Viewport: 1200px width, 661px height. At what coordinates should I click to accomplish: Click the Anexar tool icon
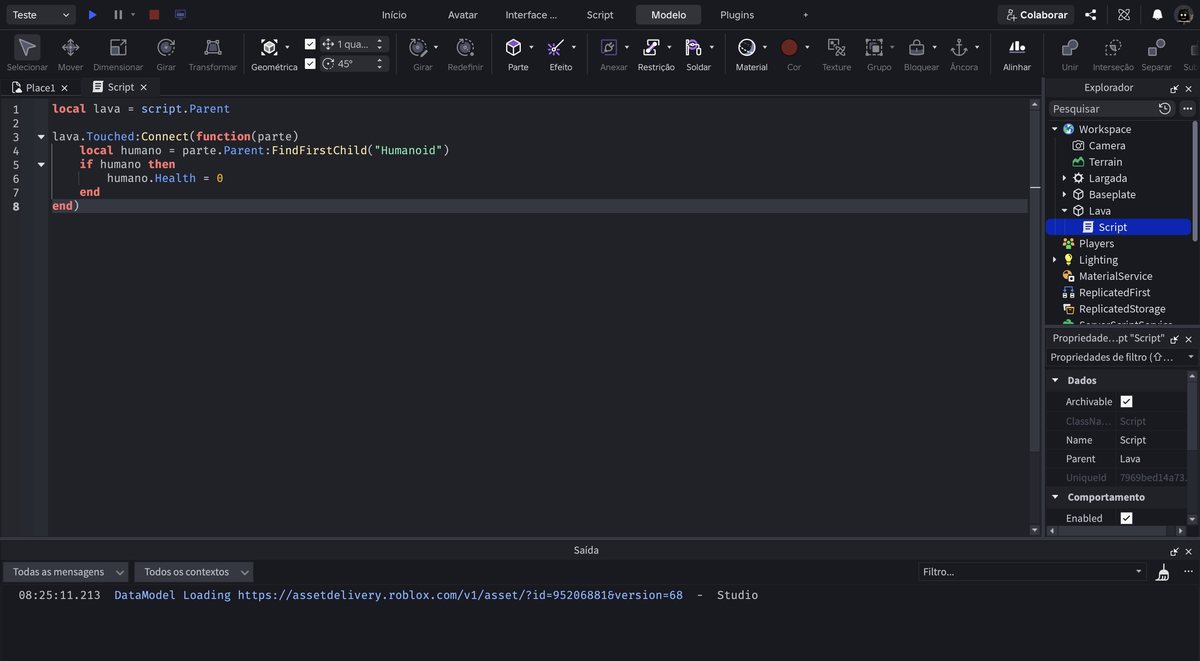608,47
